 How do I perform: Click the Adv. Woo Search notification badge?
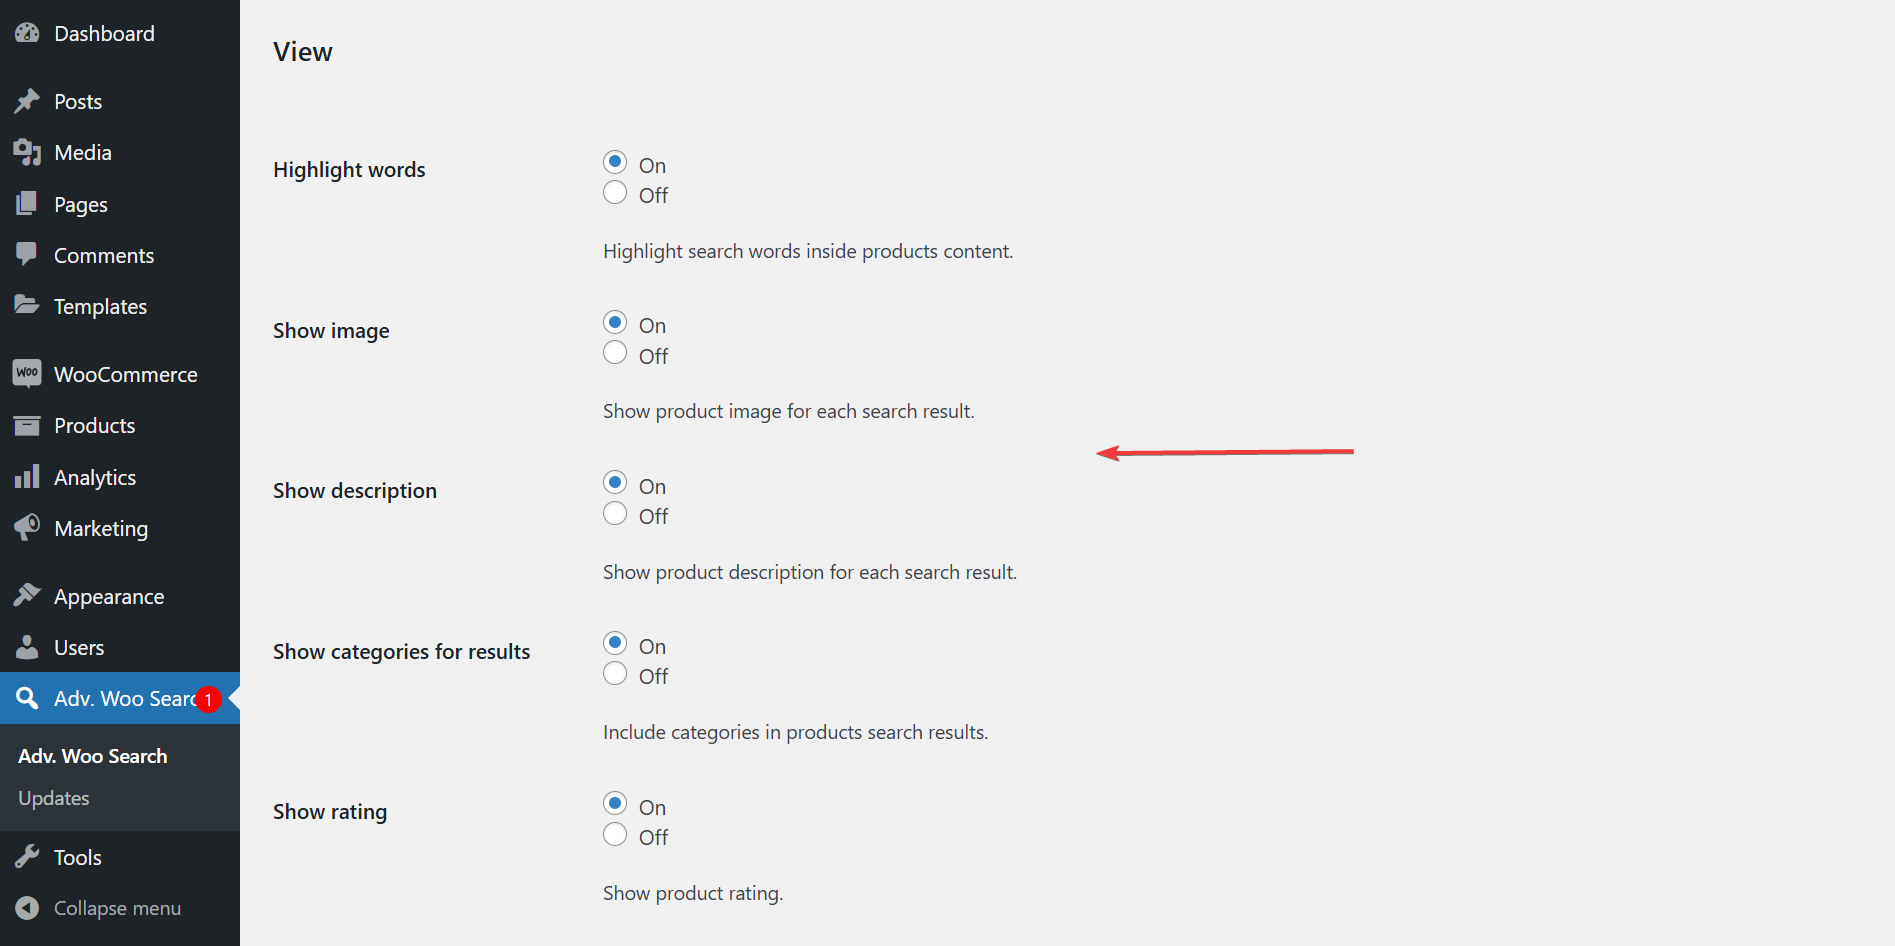[208, 699]
